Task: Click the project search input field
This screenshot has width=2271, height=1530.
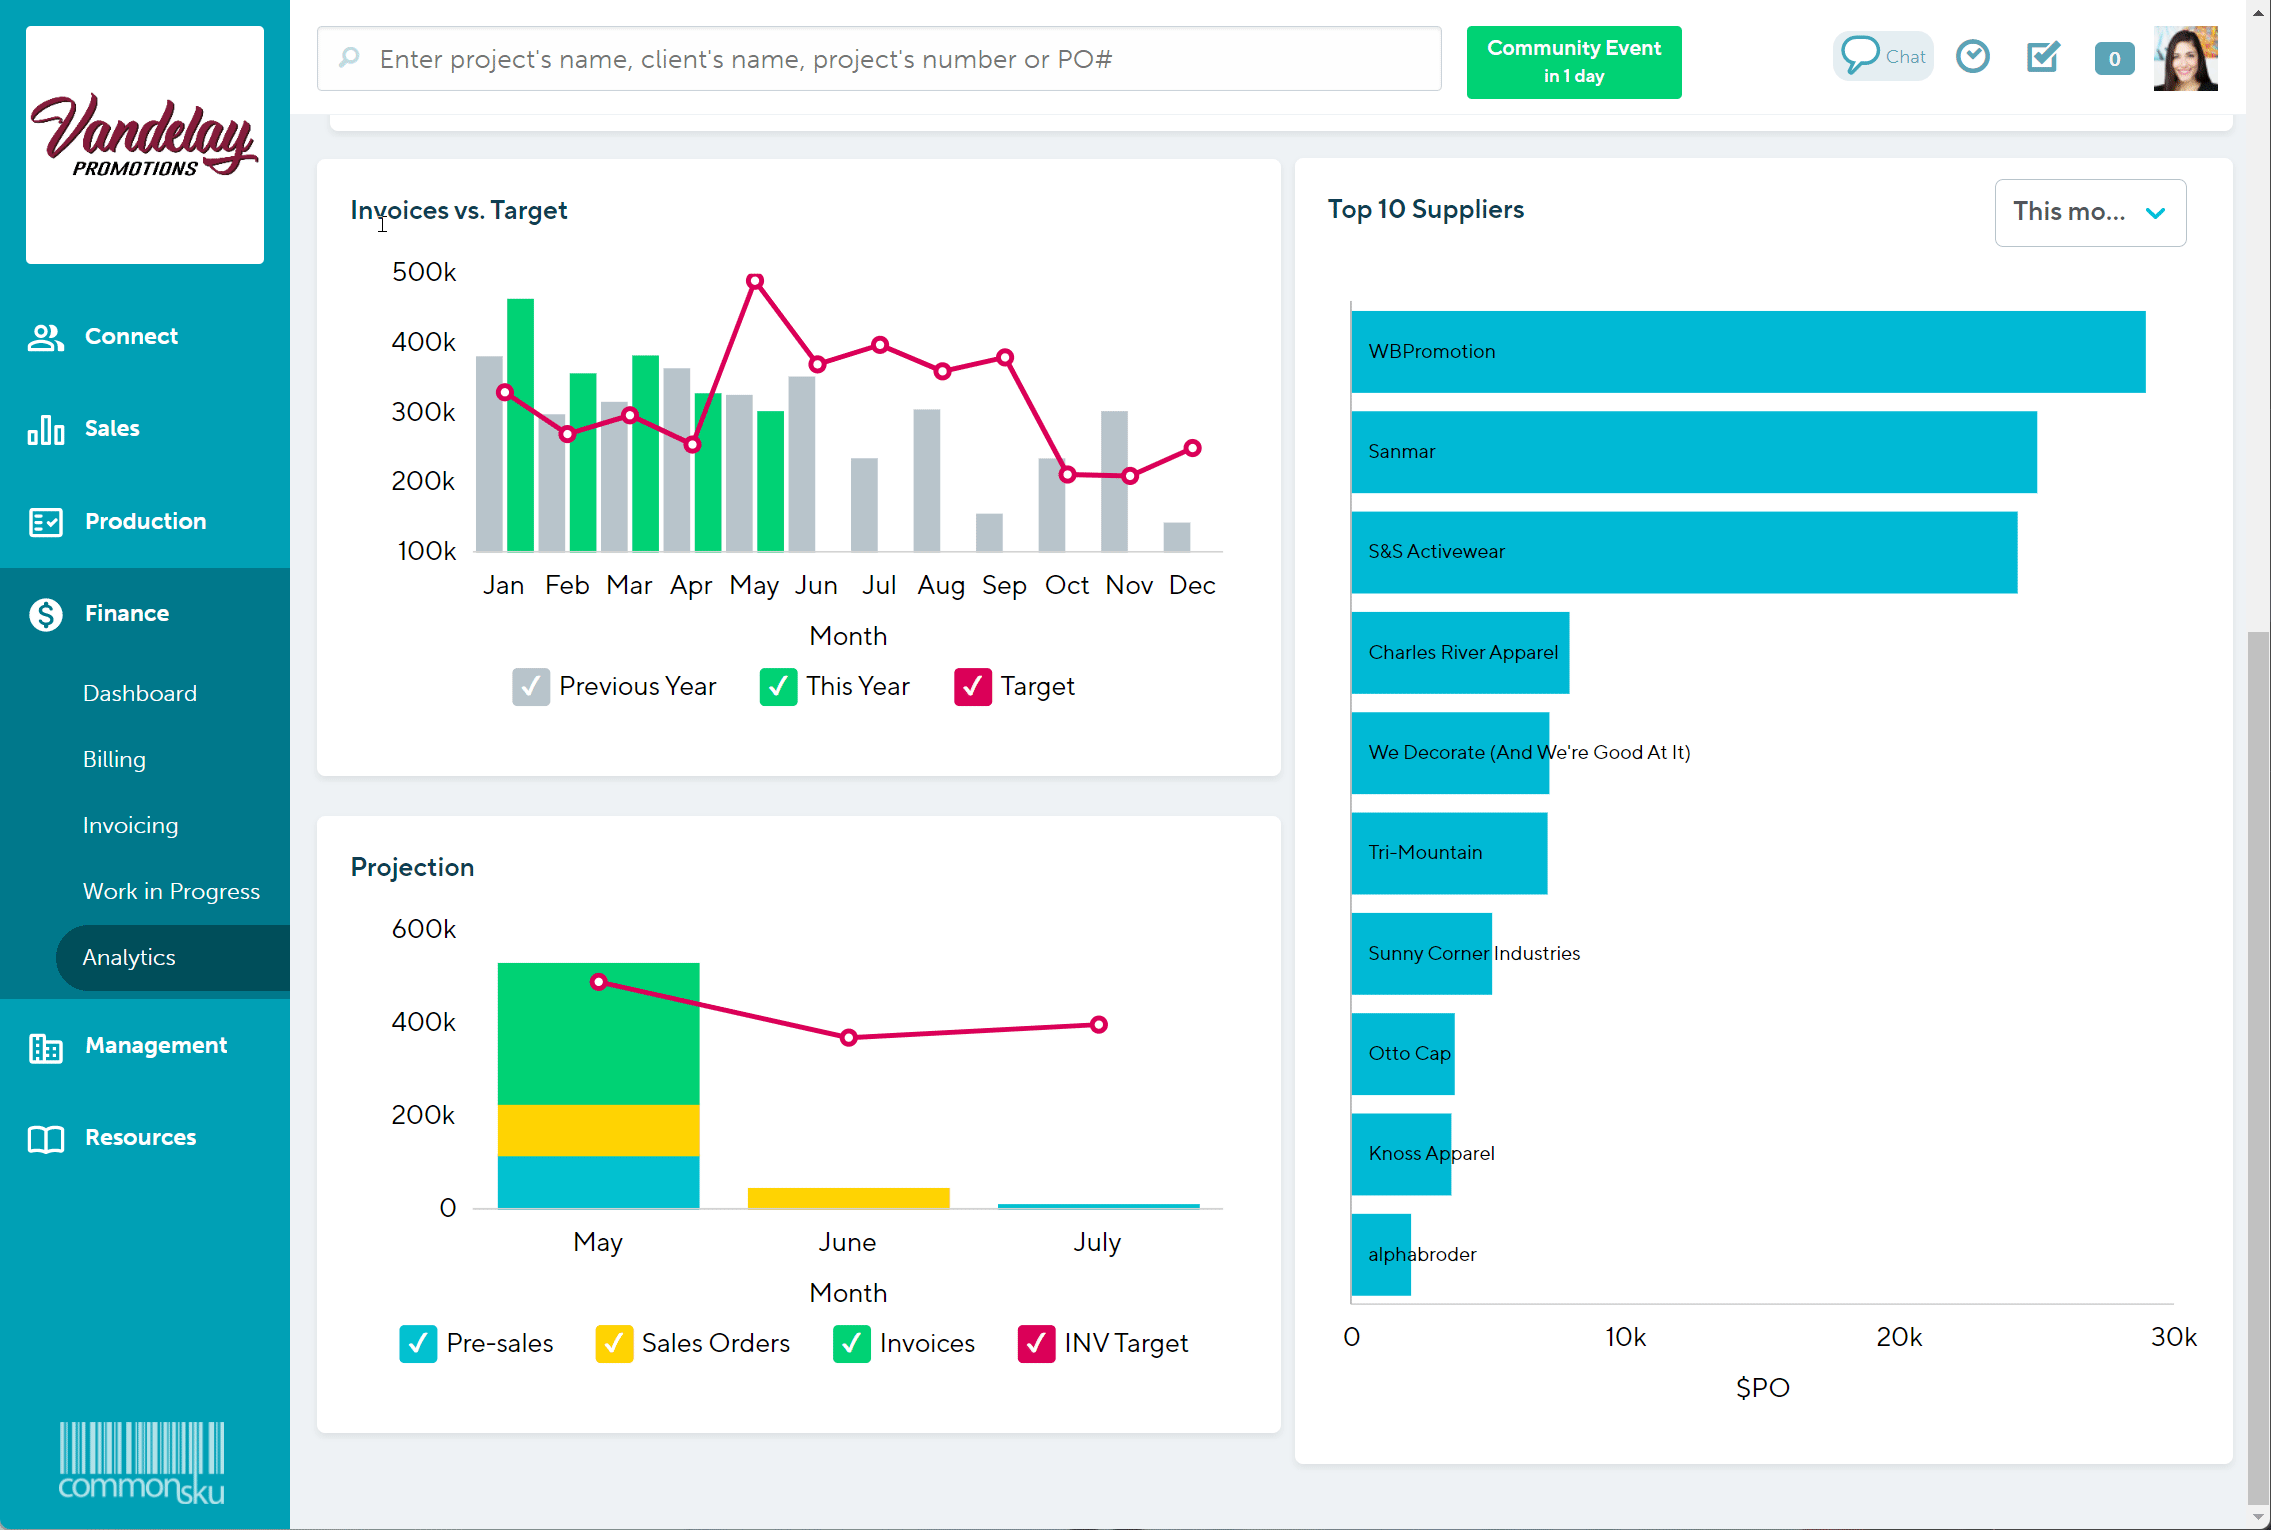Action: pos(880,60)
